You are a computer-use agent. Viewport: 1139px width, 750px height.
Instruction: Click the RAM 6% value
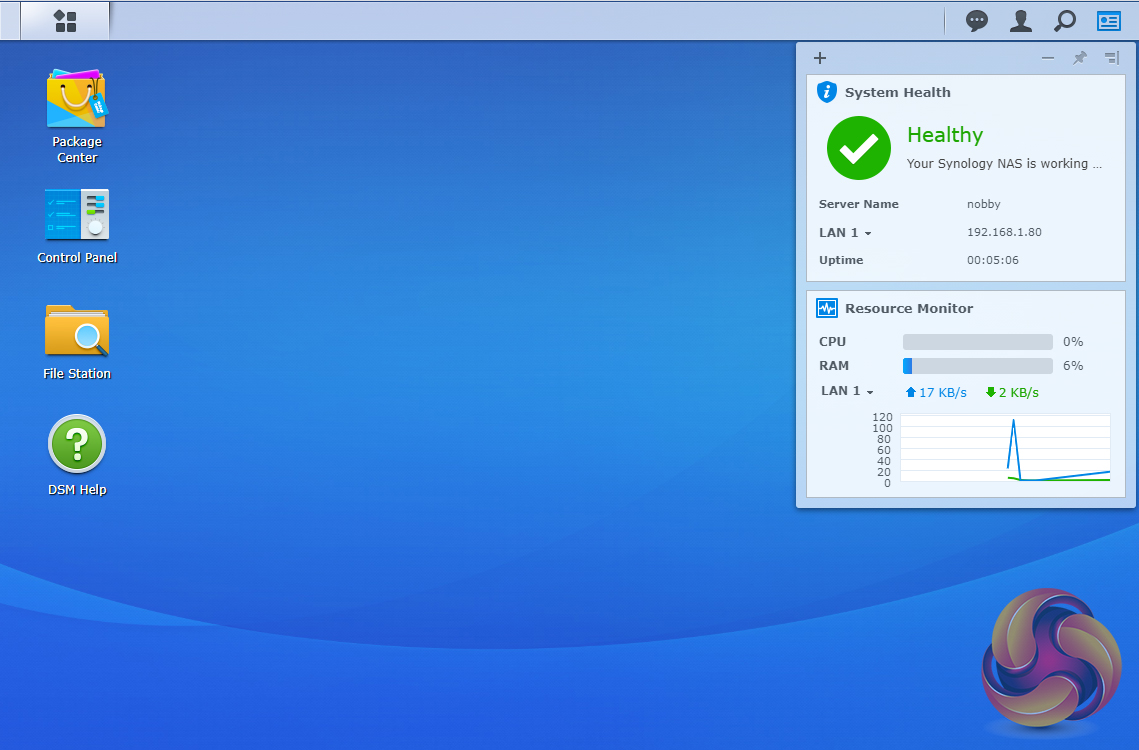[1073, 366]
